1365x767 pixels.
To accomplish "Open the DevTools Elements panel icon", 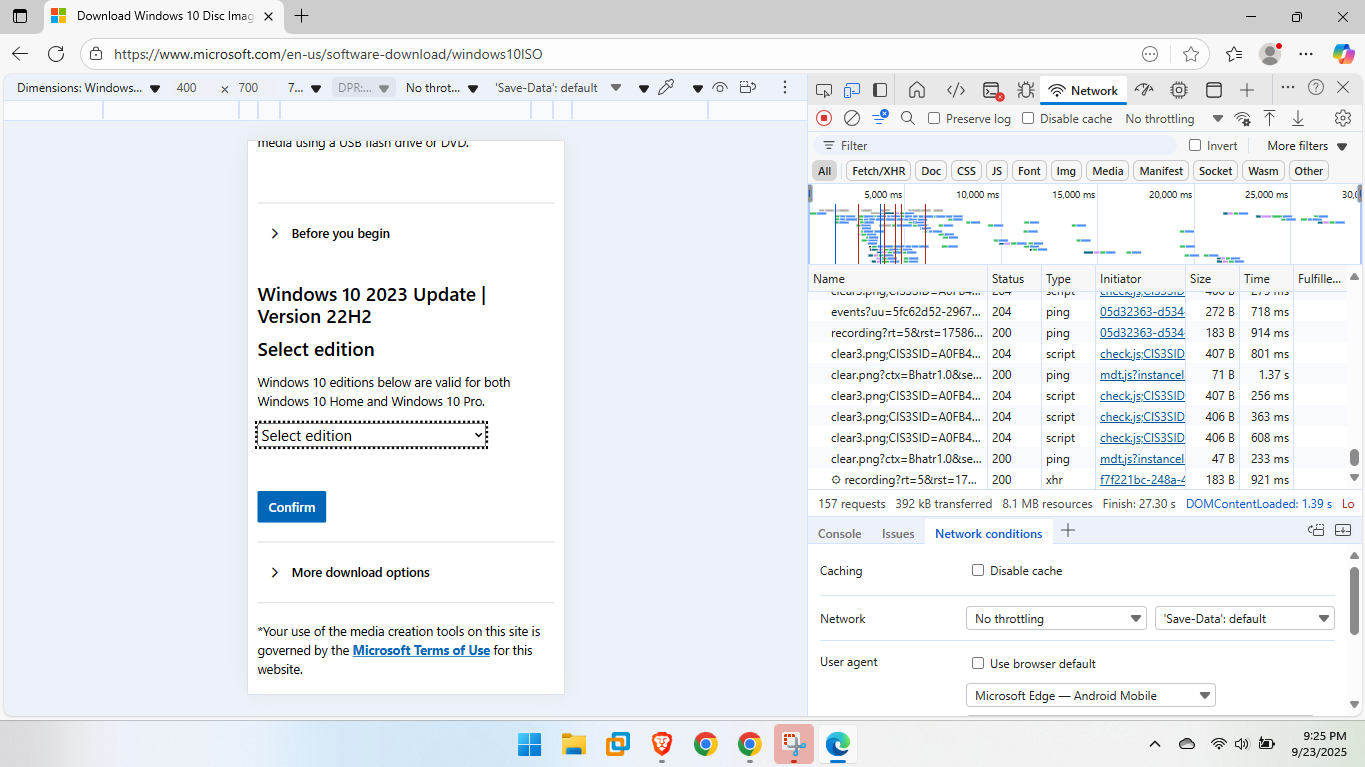I will point(956,90).
